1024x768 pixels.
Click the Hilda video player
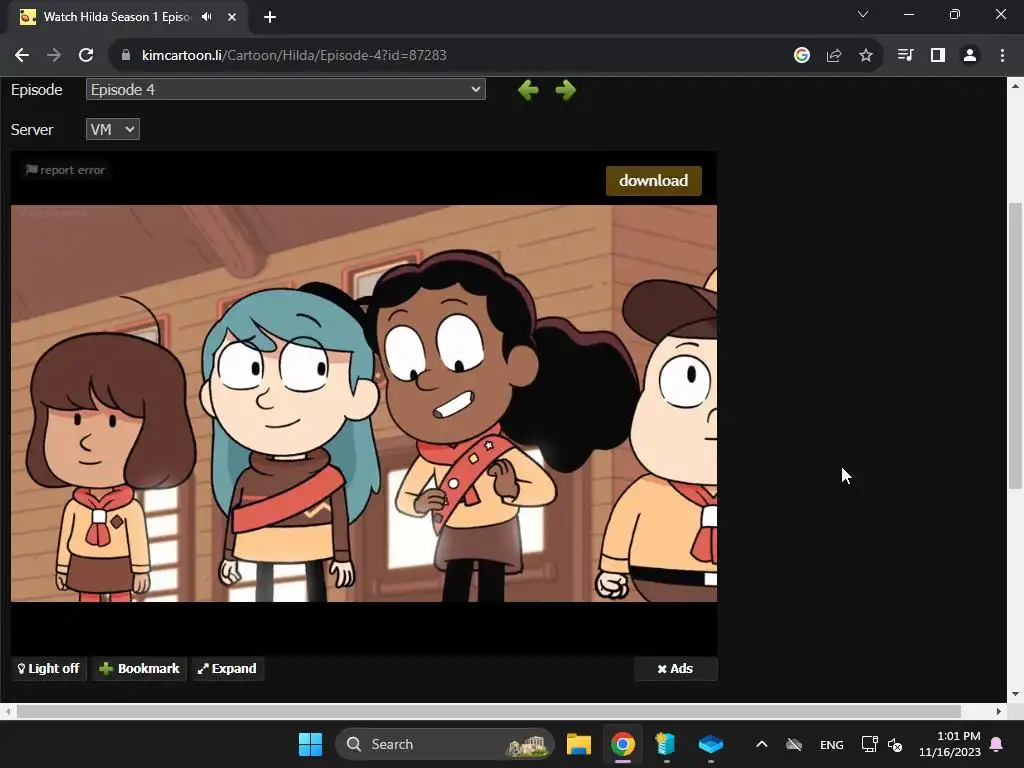(364, 403)
